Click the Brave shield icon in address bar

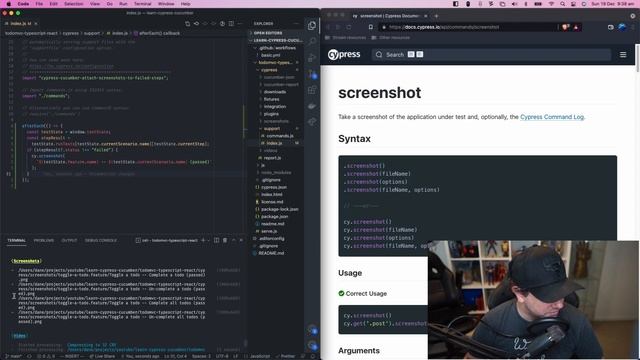[x=565, y=27]
